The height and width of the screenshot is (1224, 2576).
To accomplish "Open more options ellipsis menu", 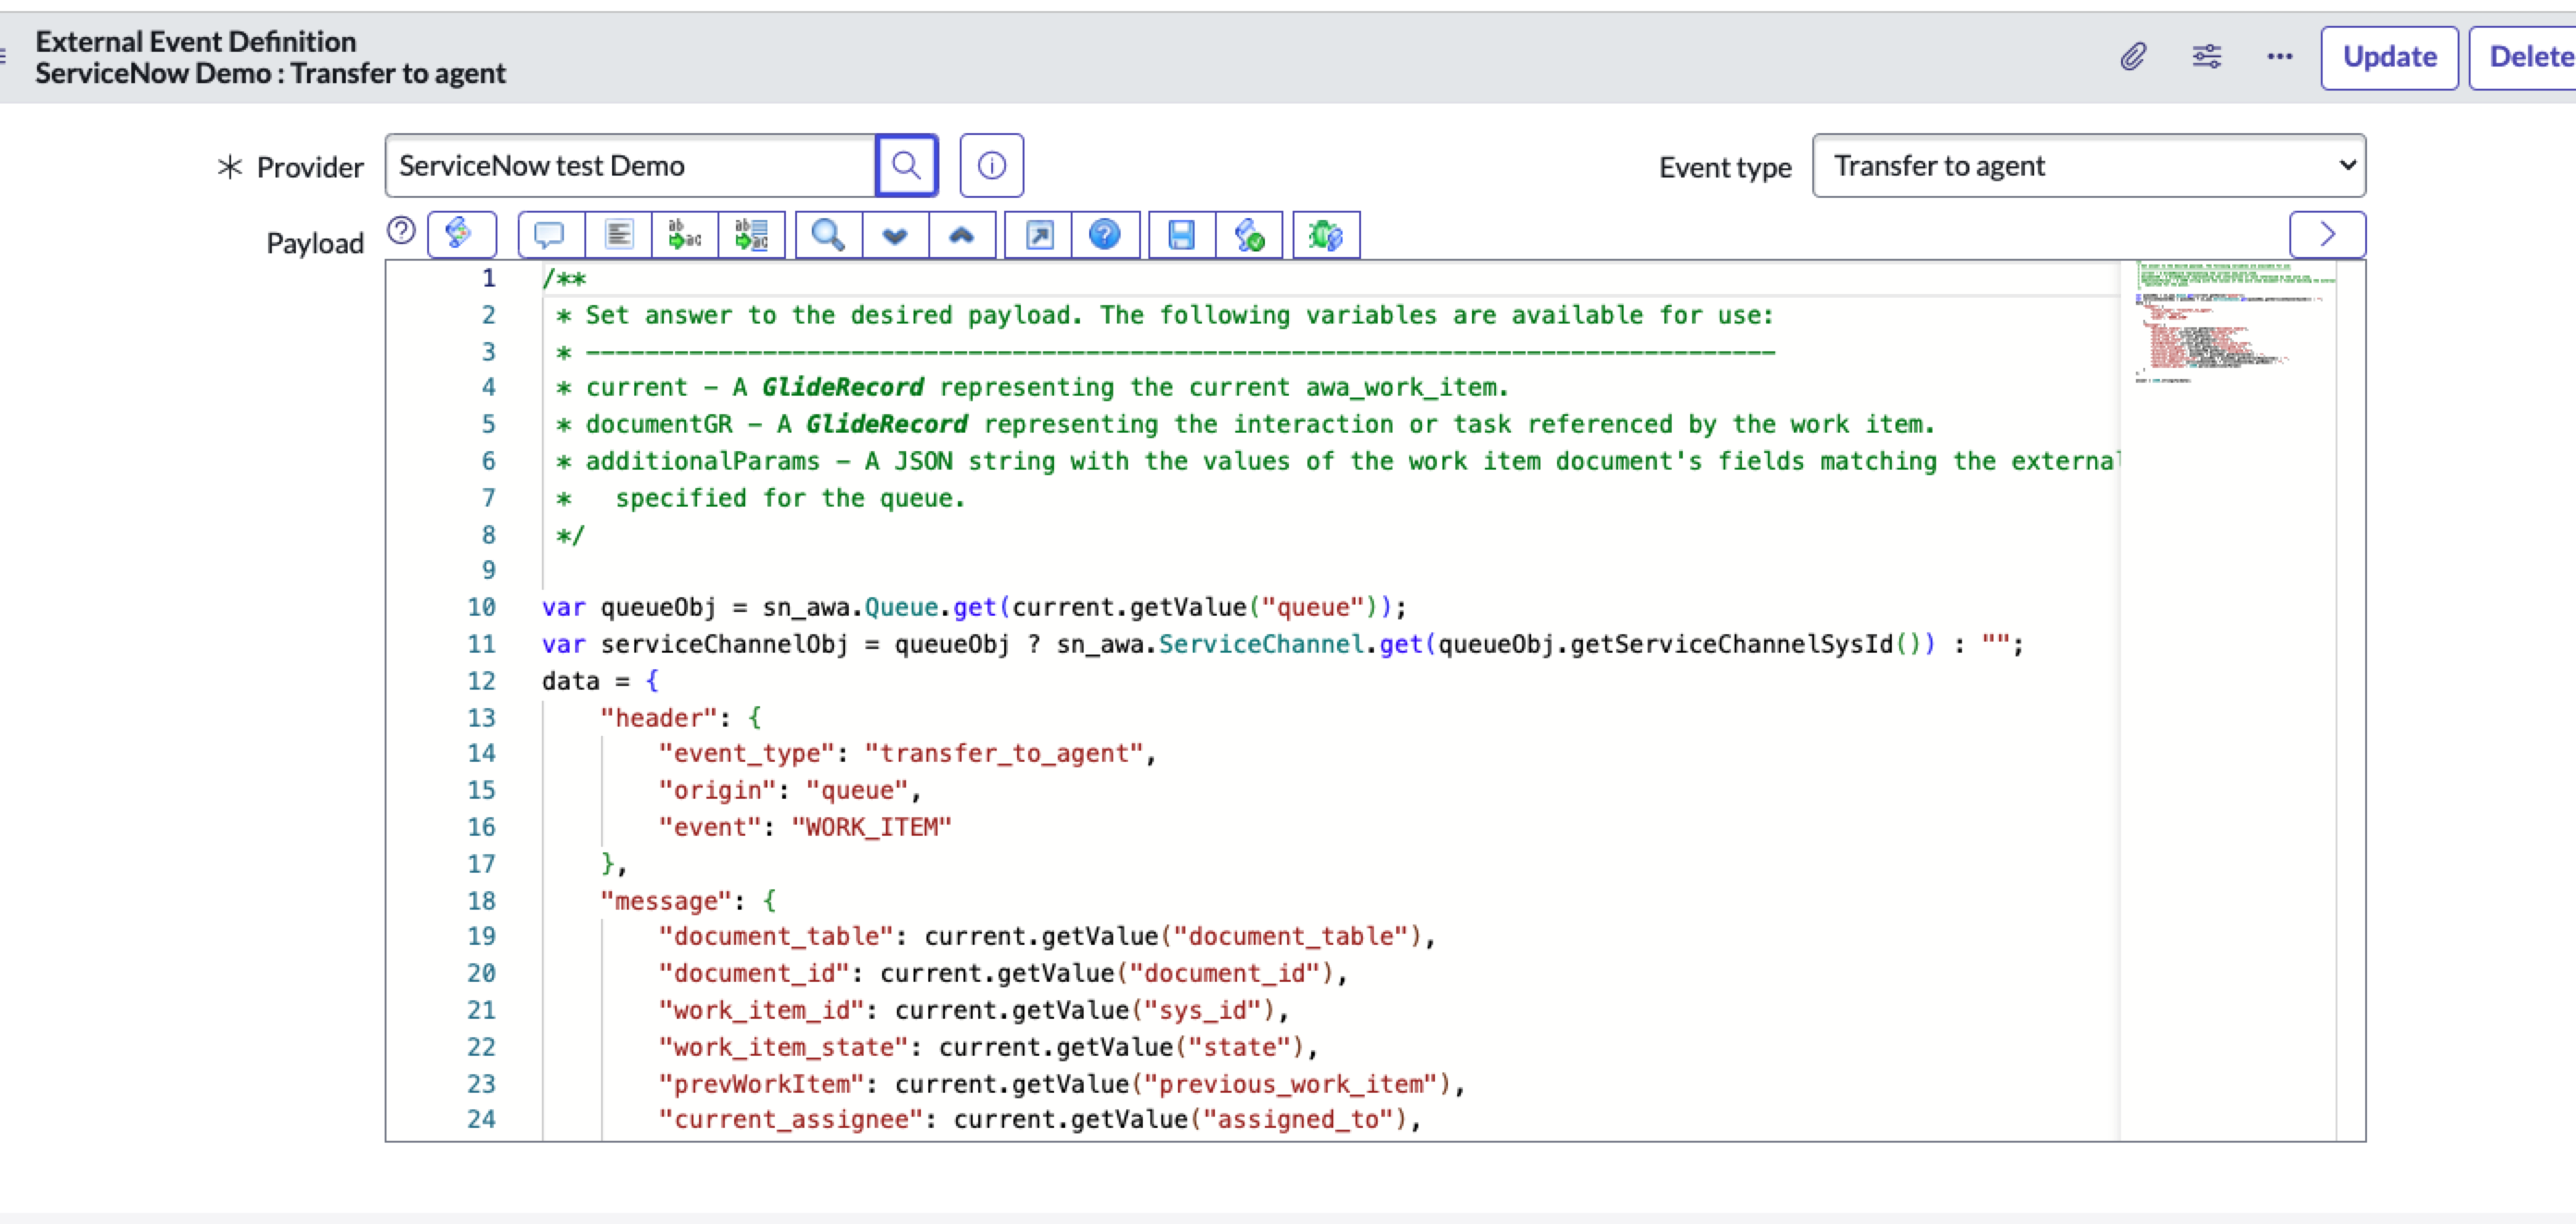I will tap(2279, 57).
